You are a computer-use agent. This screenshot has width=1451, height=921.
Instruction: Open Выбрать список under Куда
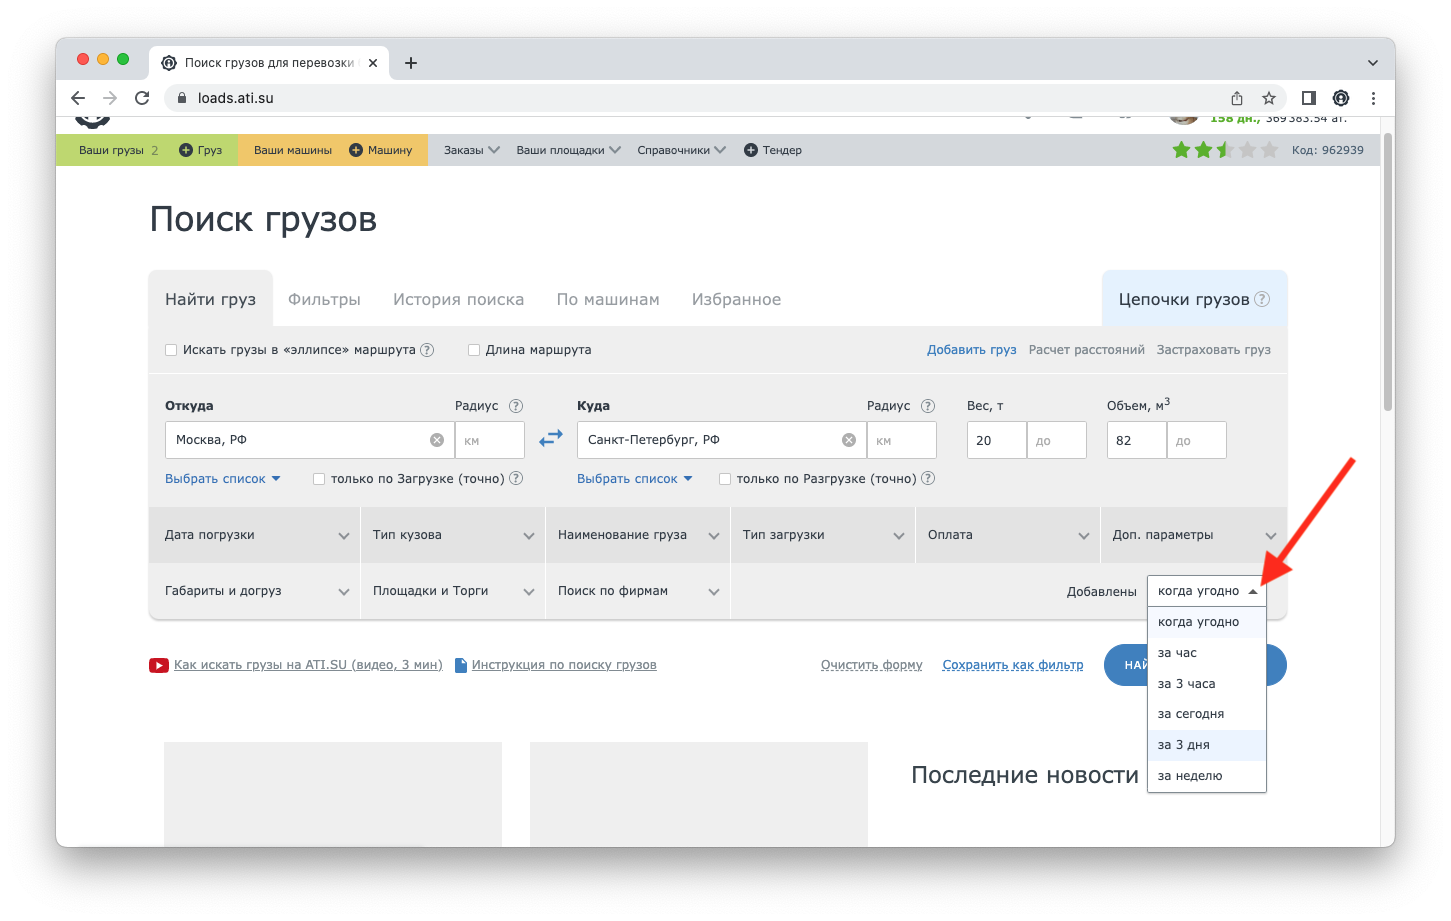pos(634,479)
